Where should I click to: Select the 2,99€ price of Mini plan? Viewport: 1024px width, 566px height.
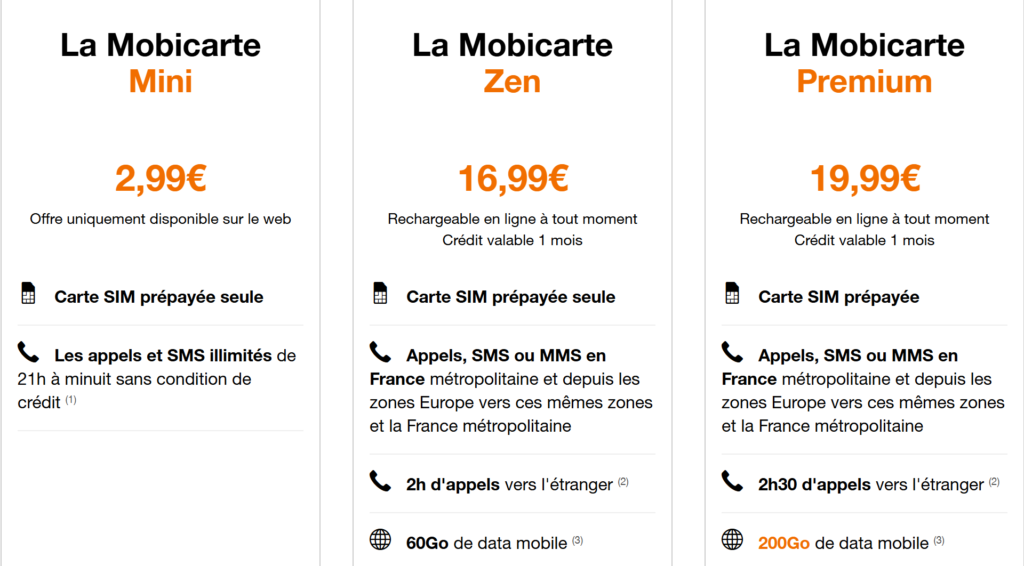point(161,178)
